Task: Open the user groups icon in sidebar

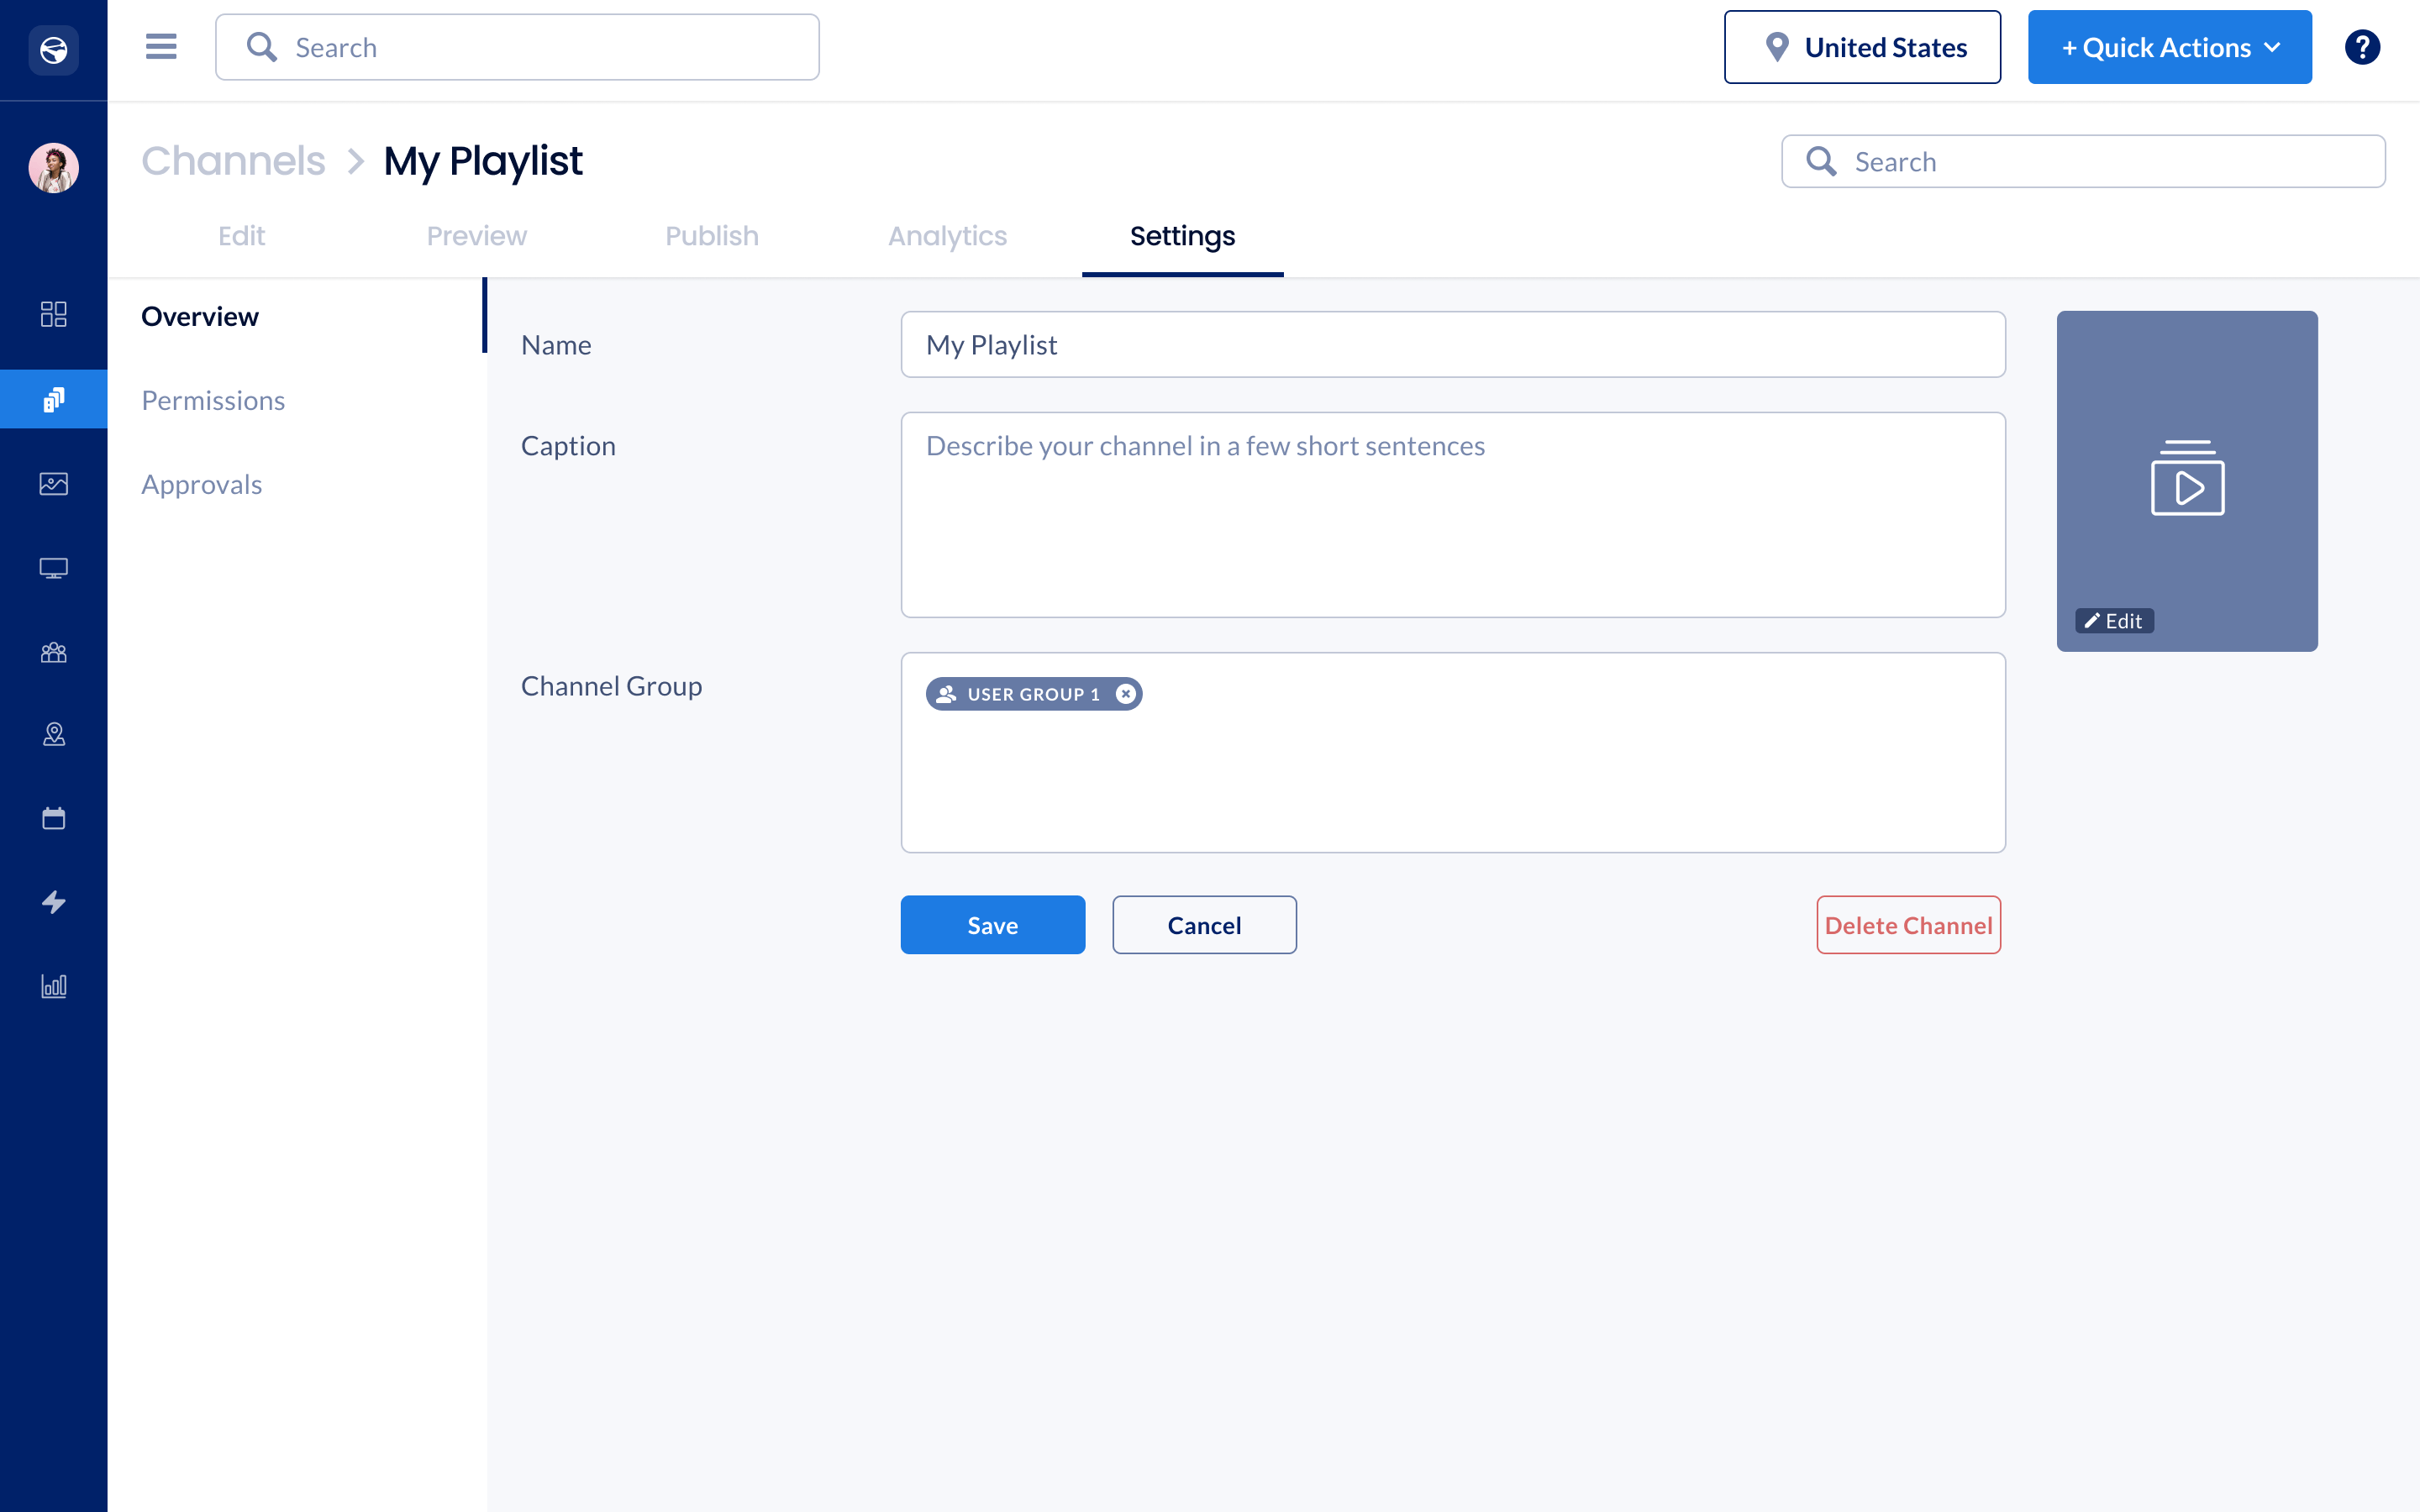Action: pos(54,653)
